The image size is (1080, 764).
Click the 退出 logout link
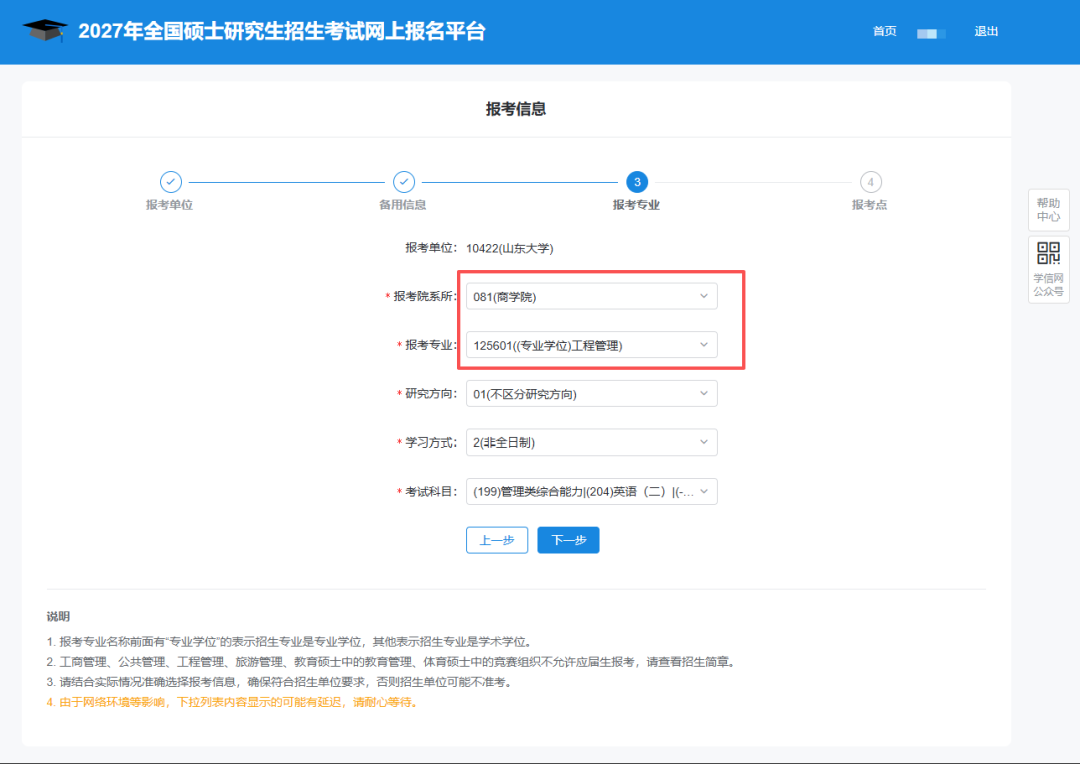[986, 31]
